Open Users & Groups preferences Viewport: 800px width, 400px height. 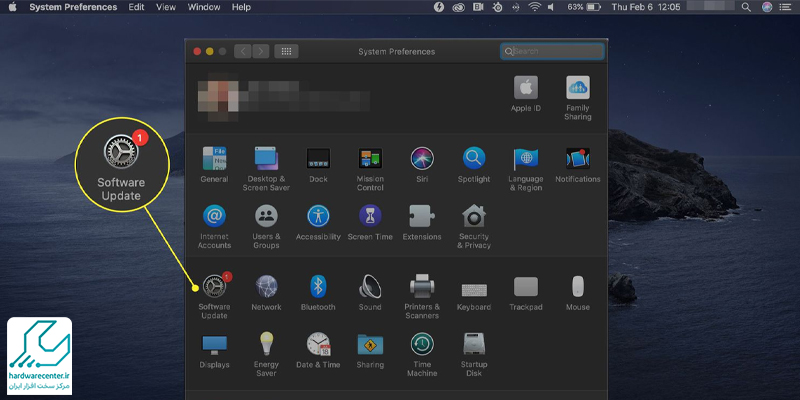(266, 227)
